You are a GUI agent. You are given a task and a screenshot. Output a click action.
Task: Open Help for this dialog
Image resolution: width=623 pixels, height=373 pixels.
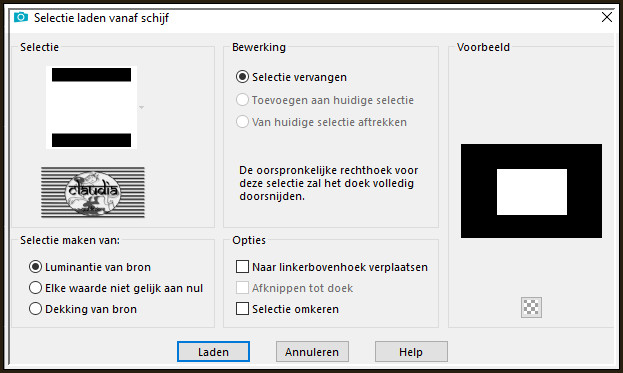(411, 352)
